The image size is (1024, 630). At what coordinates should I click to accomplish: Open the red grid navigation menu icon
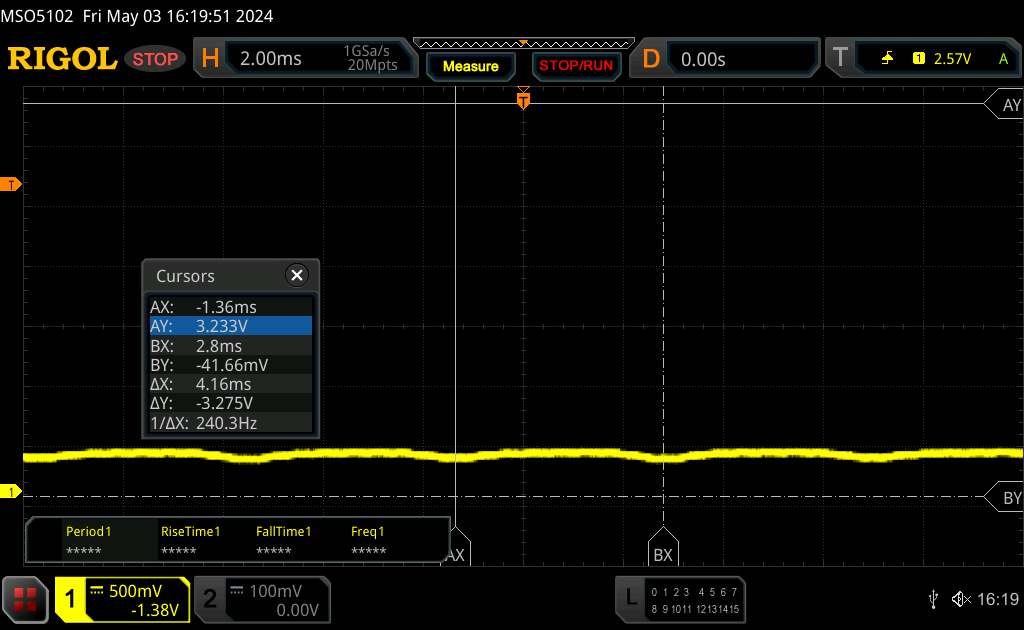pyautogui.click(x=25, y=599)
